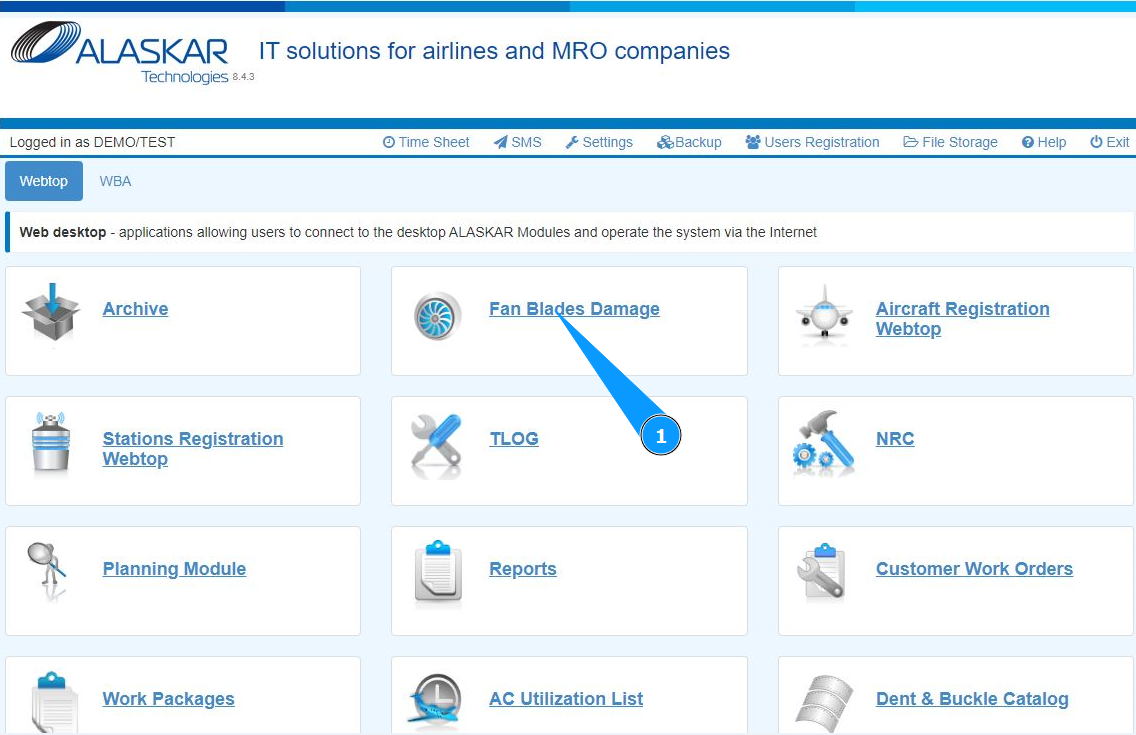Click the Dent & Buckle Catalog metal sheets icon

pyautogui.click(x=824, y=703)
